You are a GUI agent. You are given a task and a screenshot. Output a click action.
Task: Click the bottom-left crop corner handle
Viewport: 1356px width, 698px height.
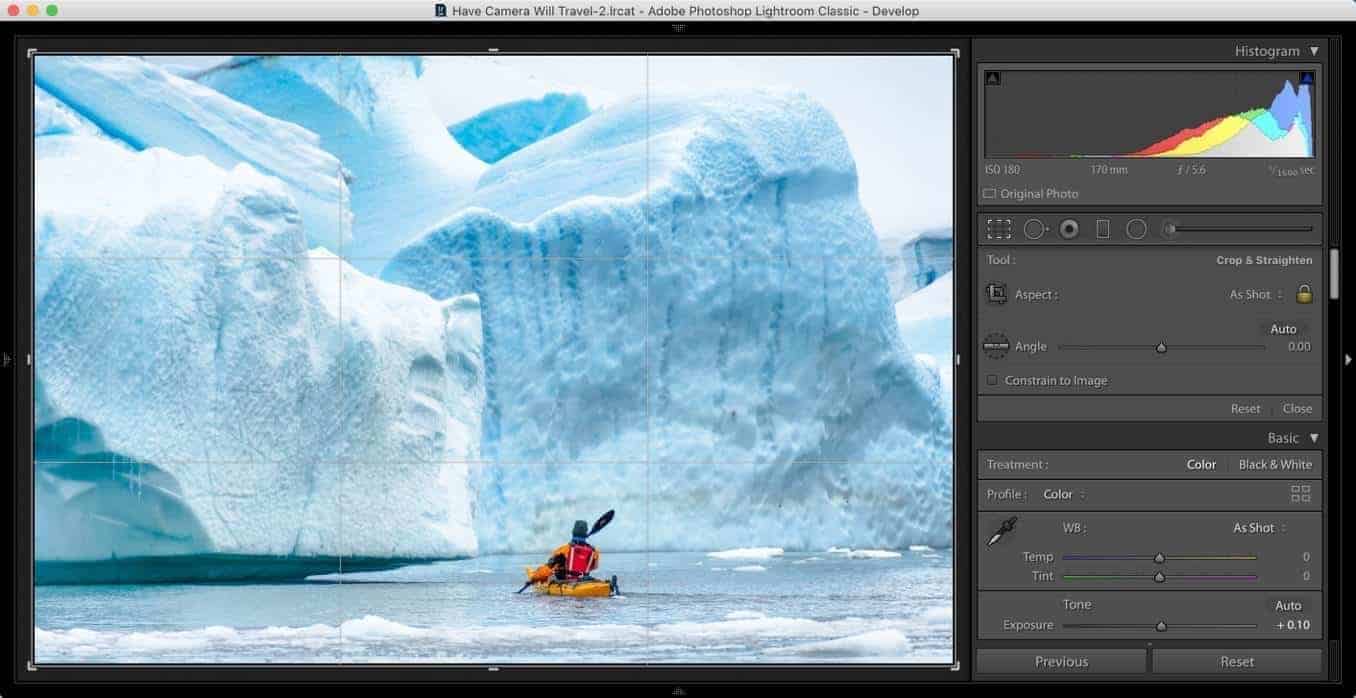click(x=32, y=664)
